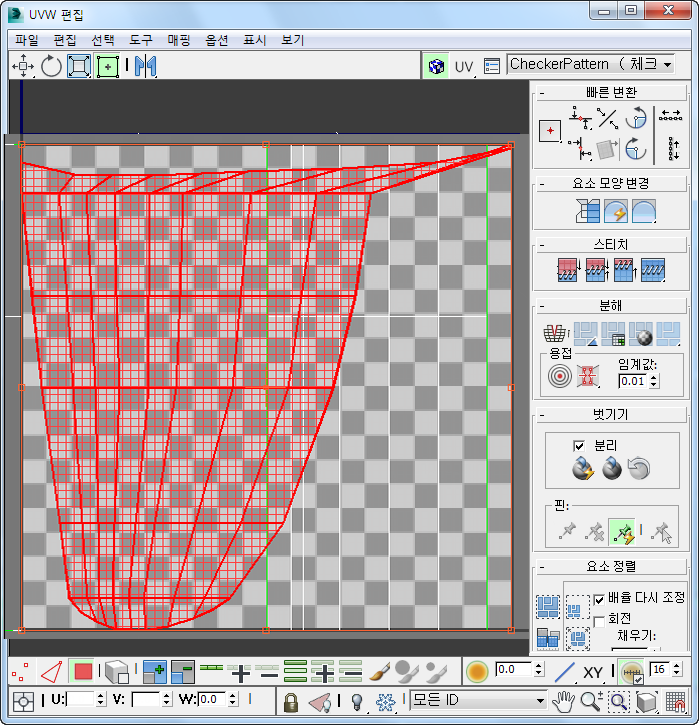Screen dimensions: 699x725
Task: Click the reset peel icon
Action: (x=639, y=469)
